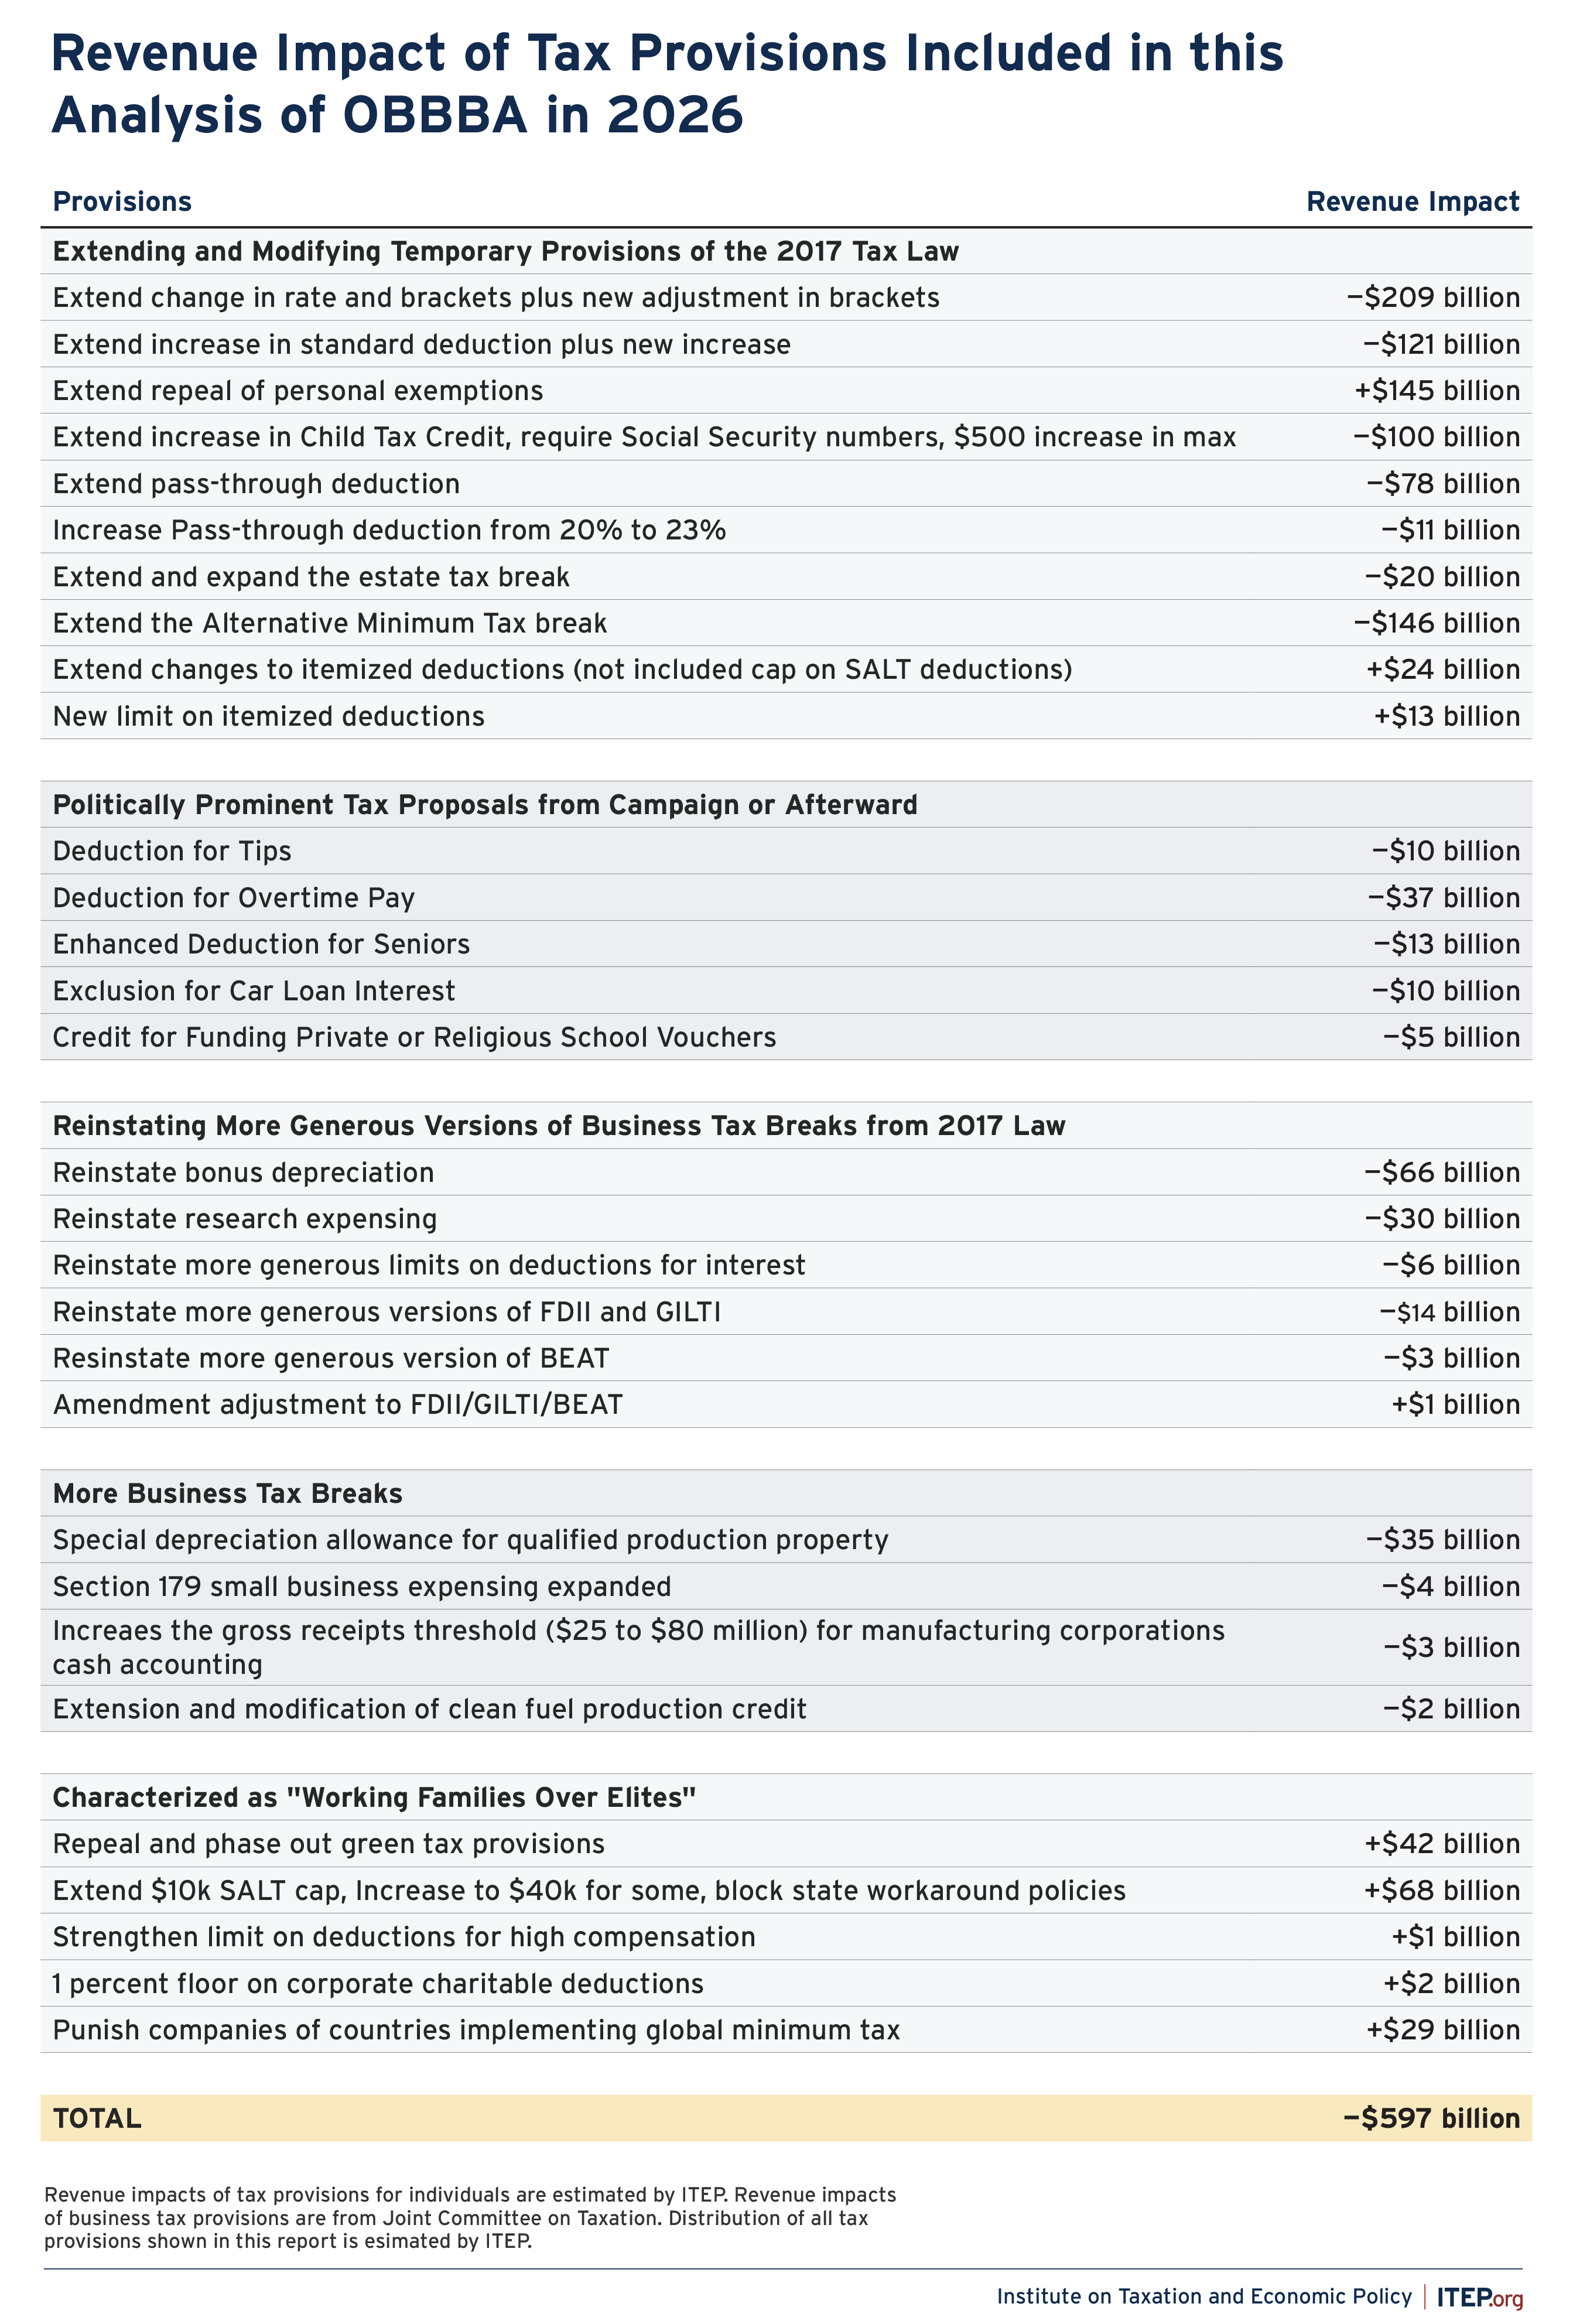
Task: Click the Repeal and phase out green tax provisions row
Action: coord(328,1844)
